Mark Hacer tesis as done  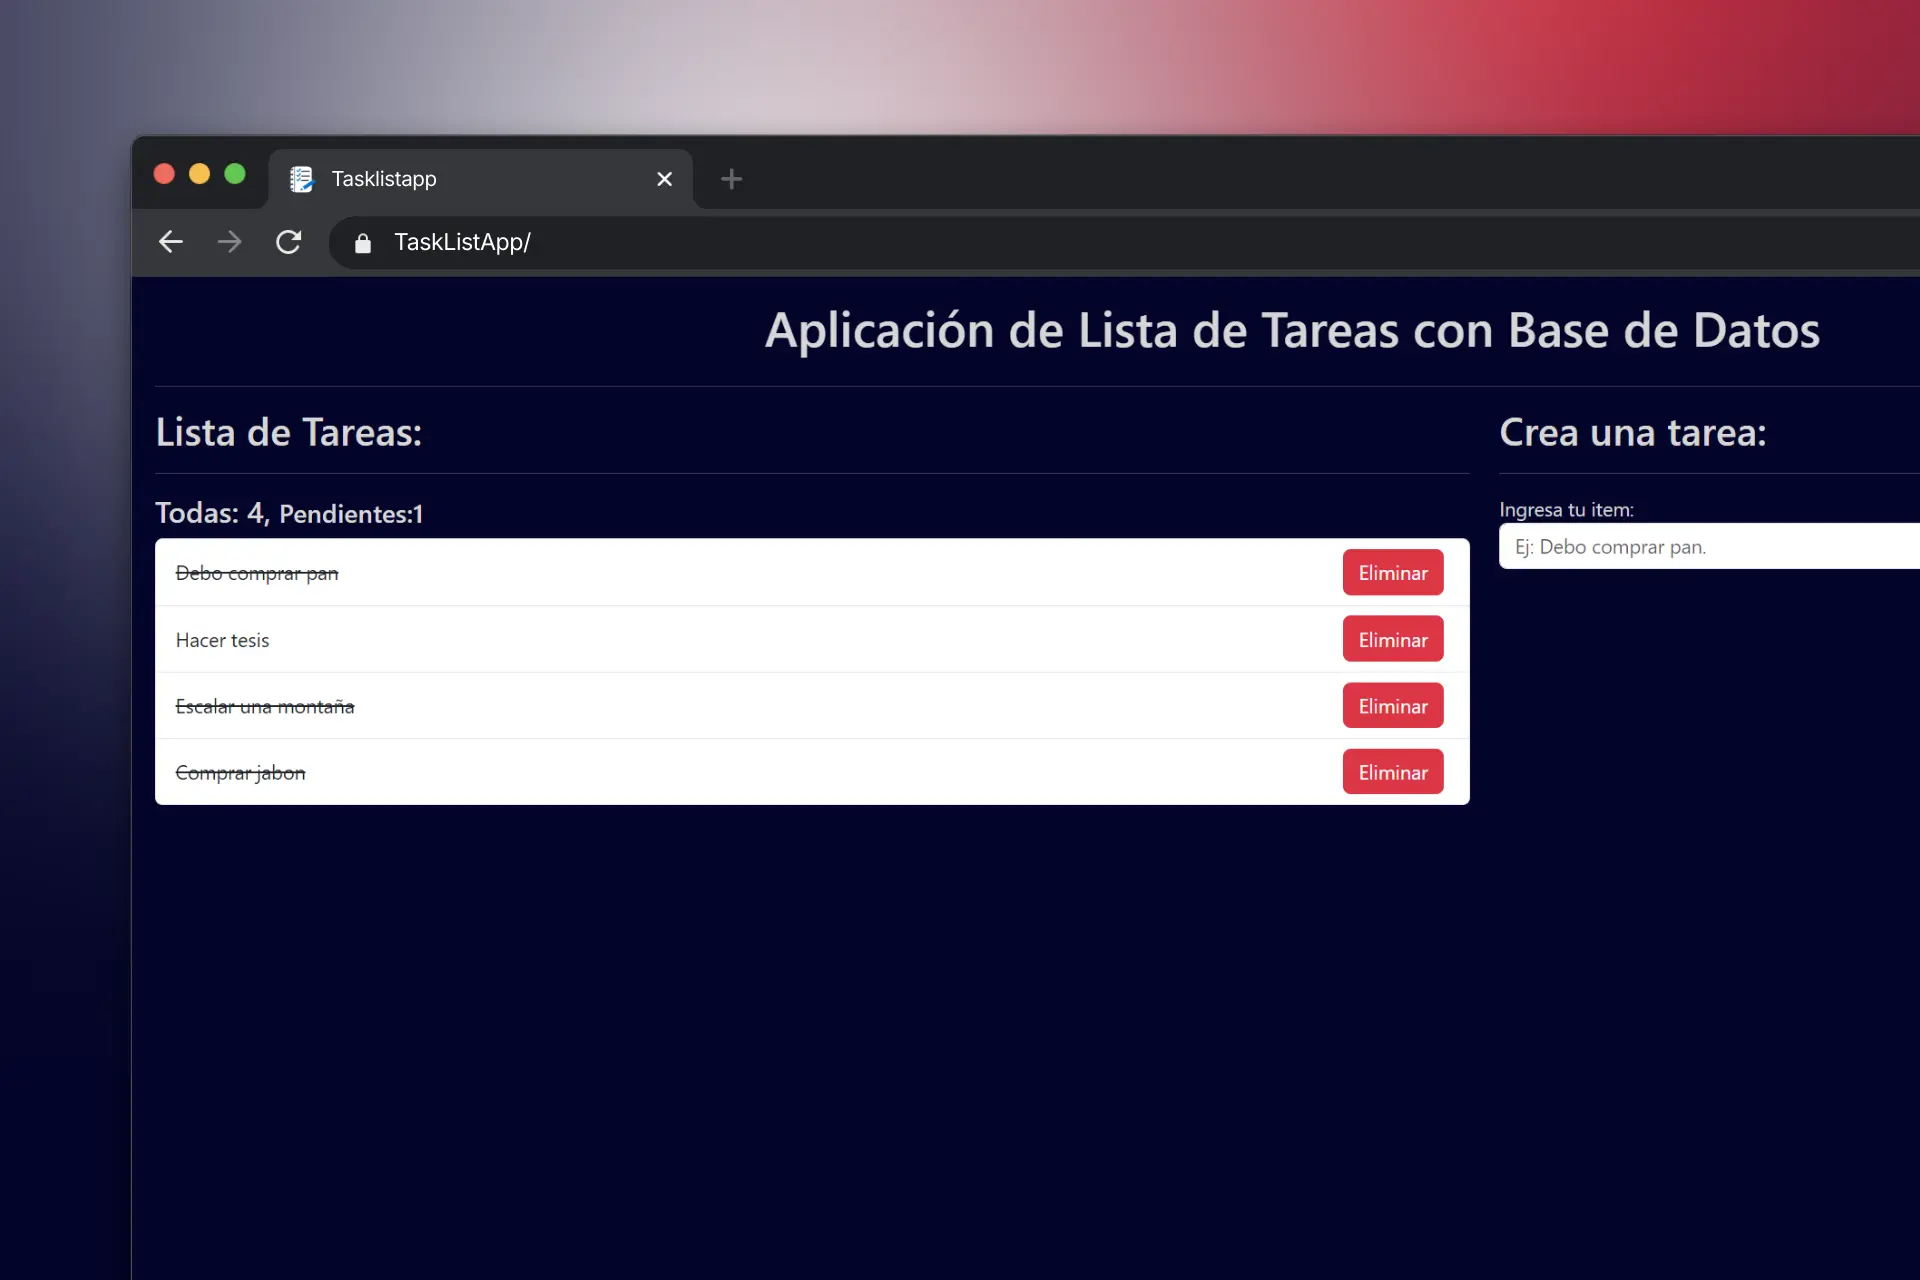click(222, 640)
